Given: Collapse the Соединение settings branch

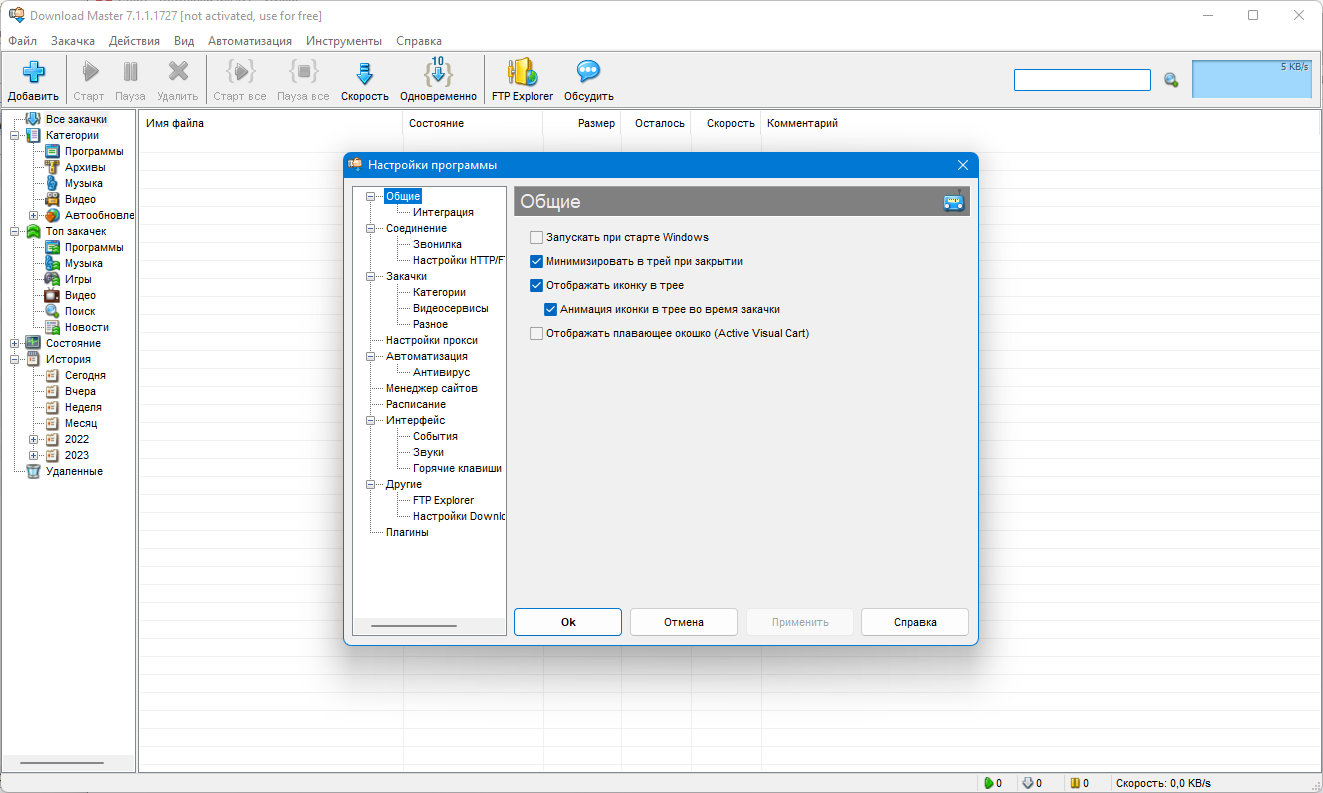Looking at the screenshot, I should click(x=370, y=228).
